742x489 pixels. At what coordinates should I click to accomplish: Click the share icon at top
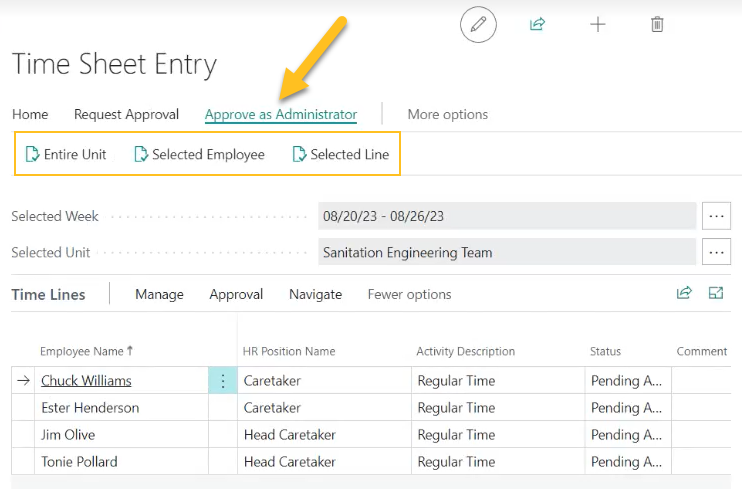537,24
